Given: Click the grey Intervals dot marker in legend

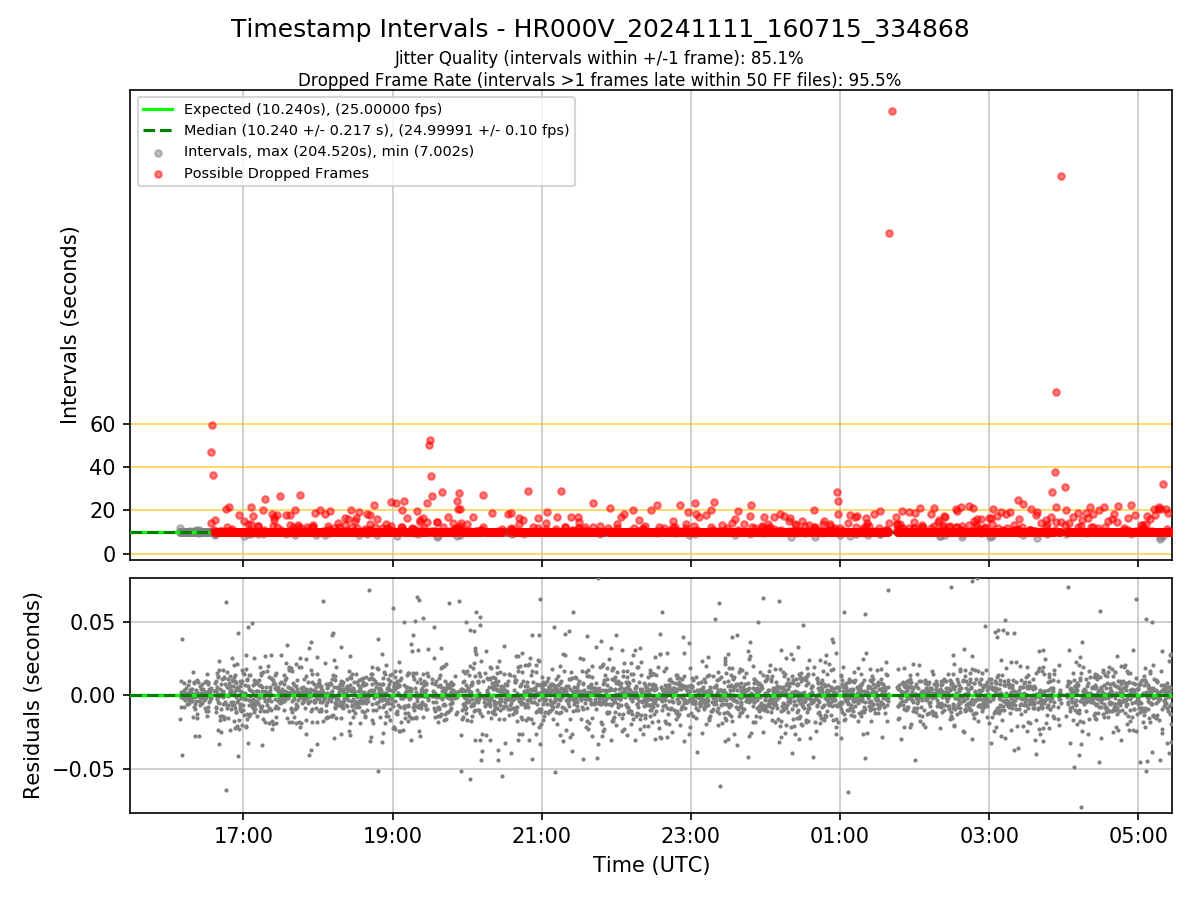Looking at the screenshot, I should coord(159,152).
